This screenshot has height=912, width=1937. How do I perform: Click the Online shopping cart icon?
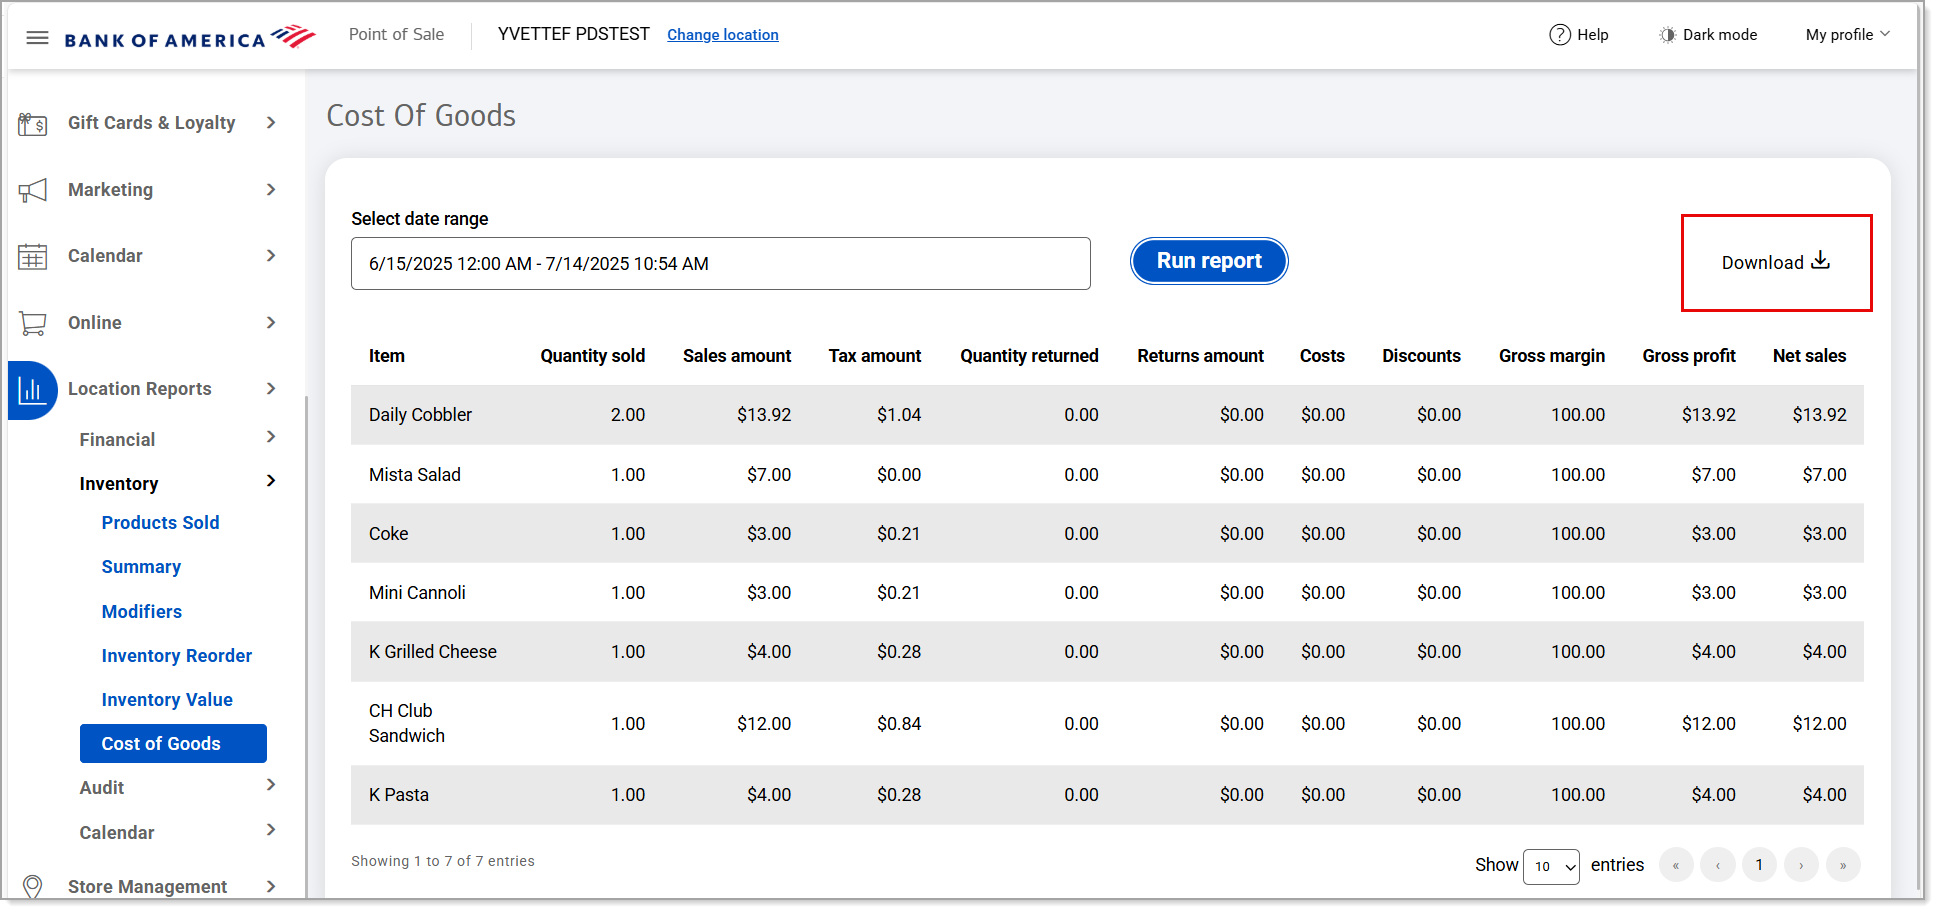(33, 323)
